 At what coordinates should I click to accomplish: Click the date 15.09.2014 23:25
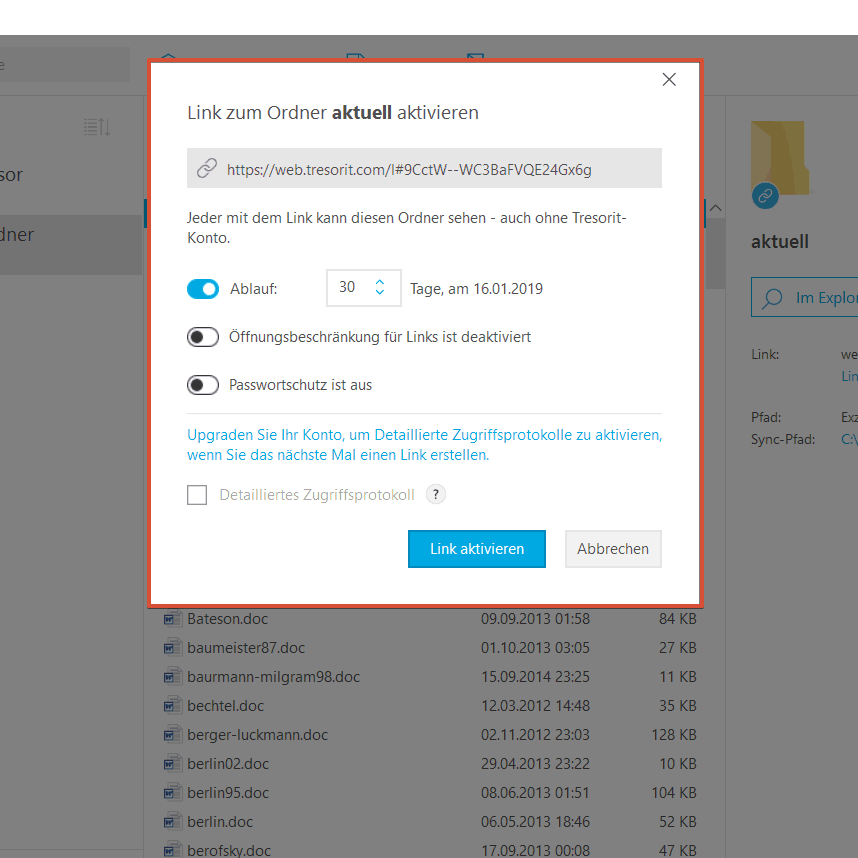click(535, 677)
